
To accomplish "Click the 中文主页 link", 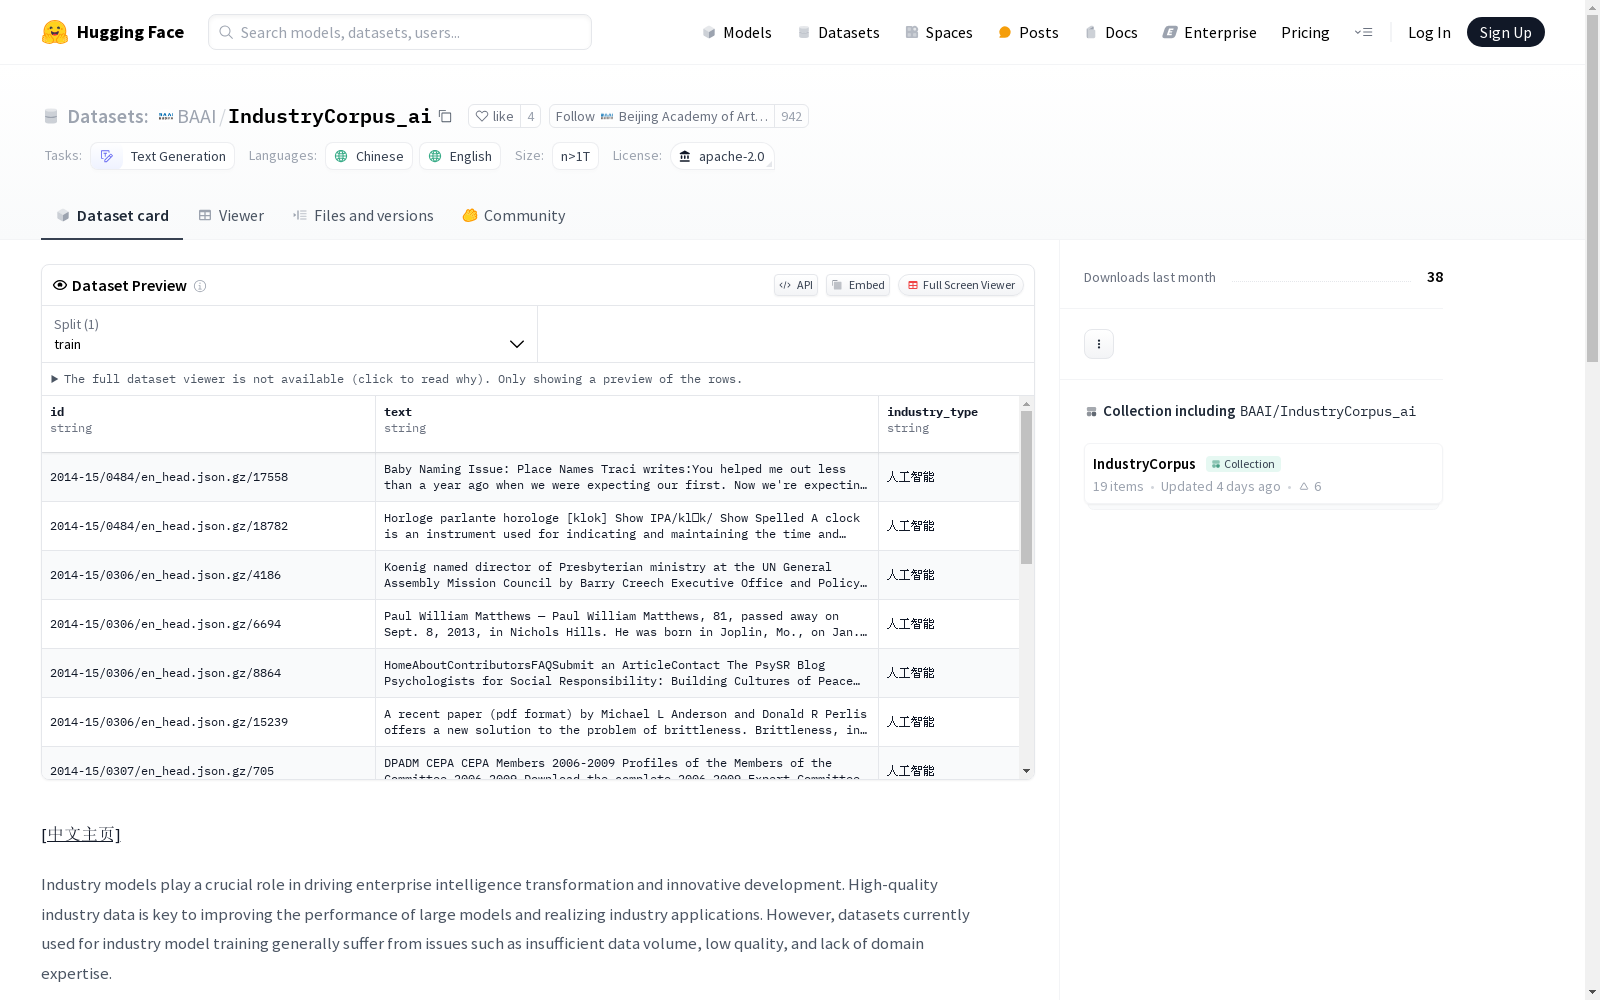I will pos(81,834).
